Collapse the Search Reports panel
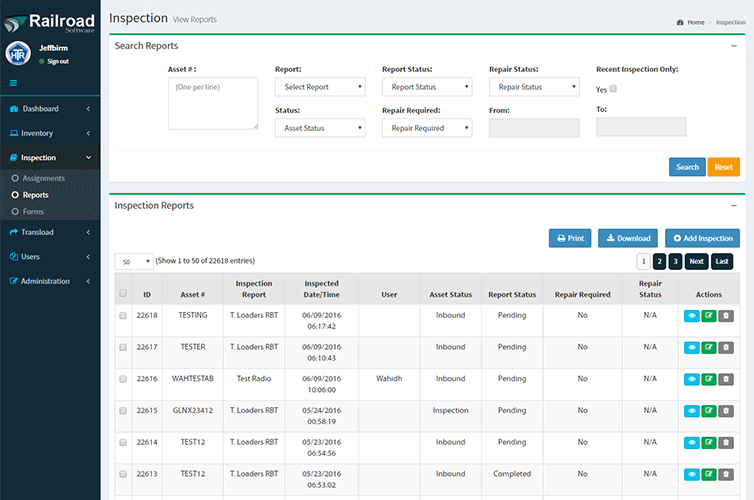This screenshot has width=754, height=500. pos(734,46)
